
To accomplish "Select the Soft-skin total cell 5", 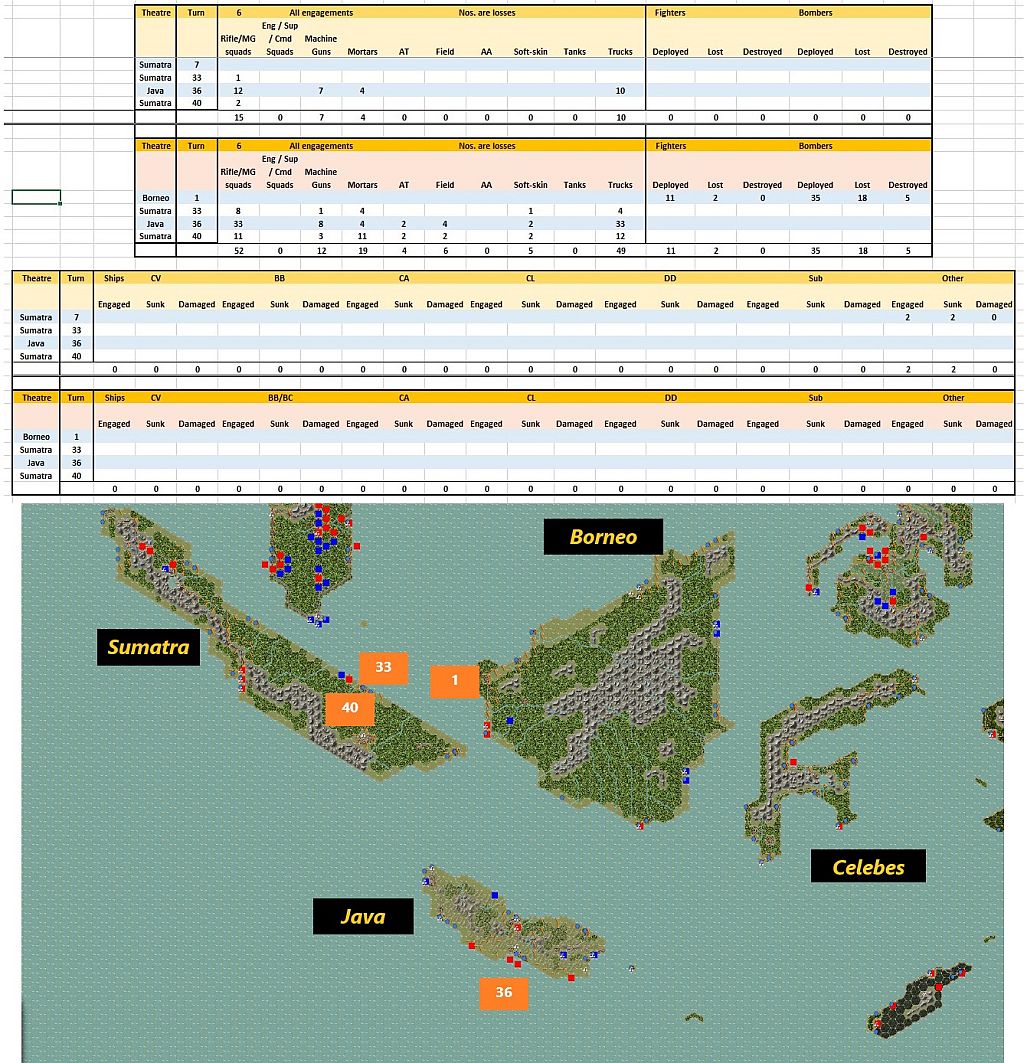I will 530,251.
